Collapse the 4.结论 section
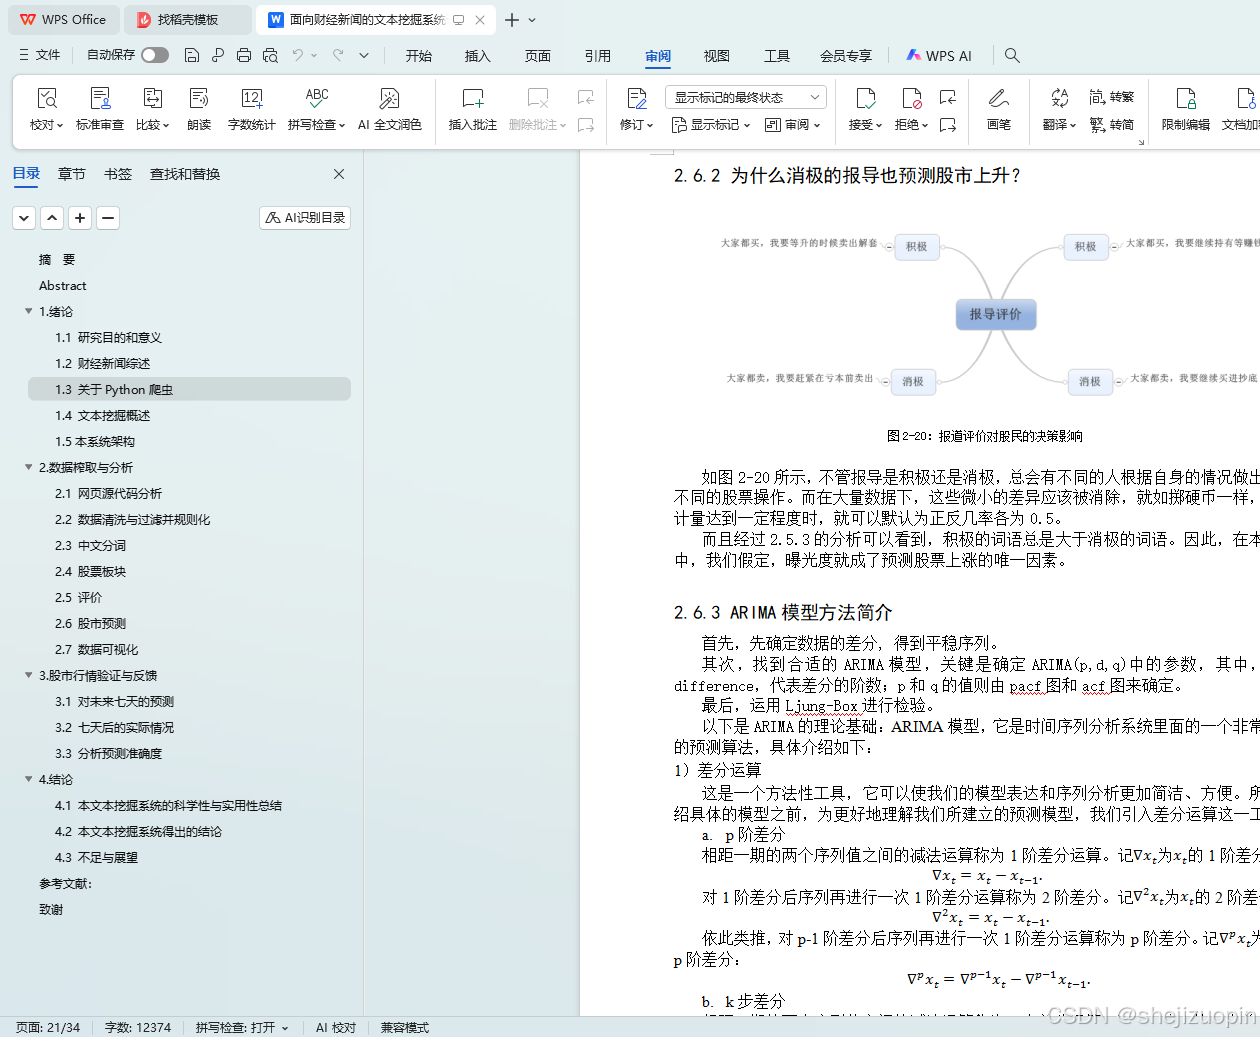 [29, 779]
